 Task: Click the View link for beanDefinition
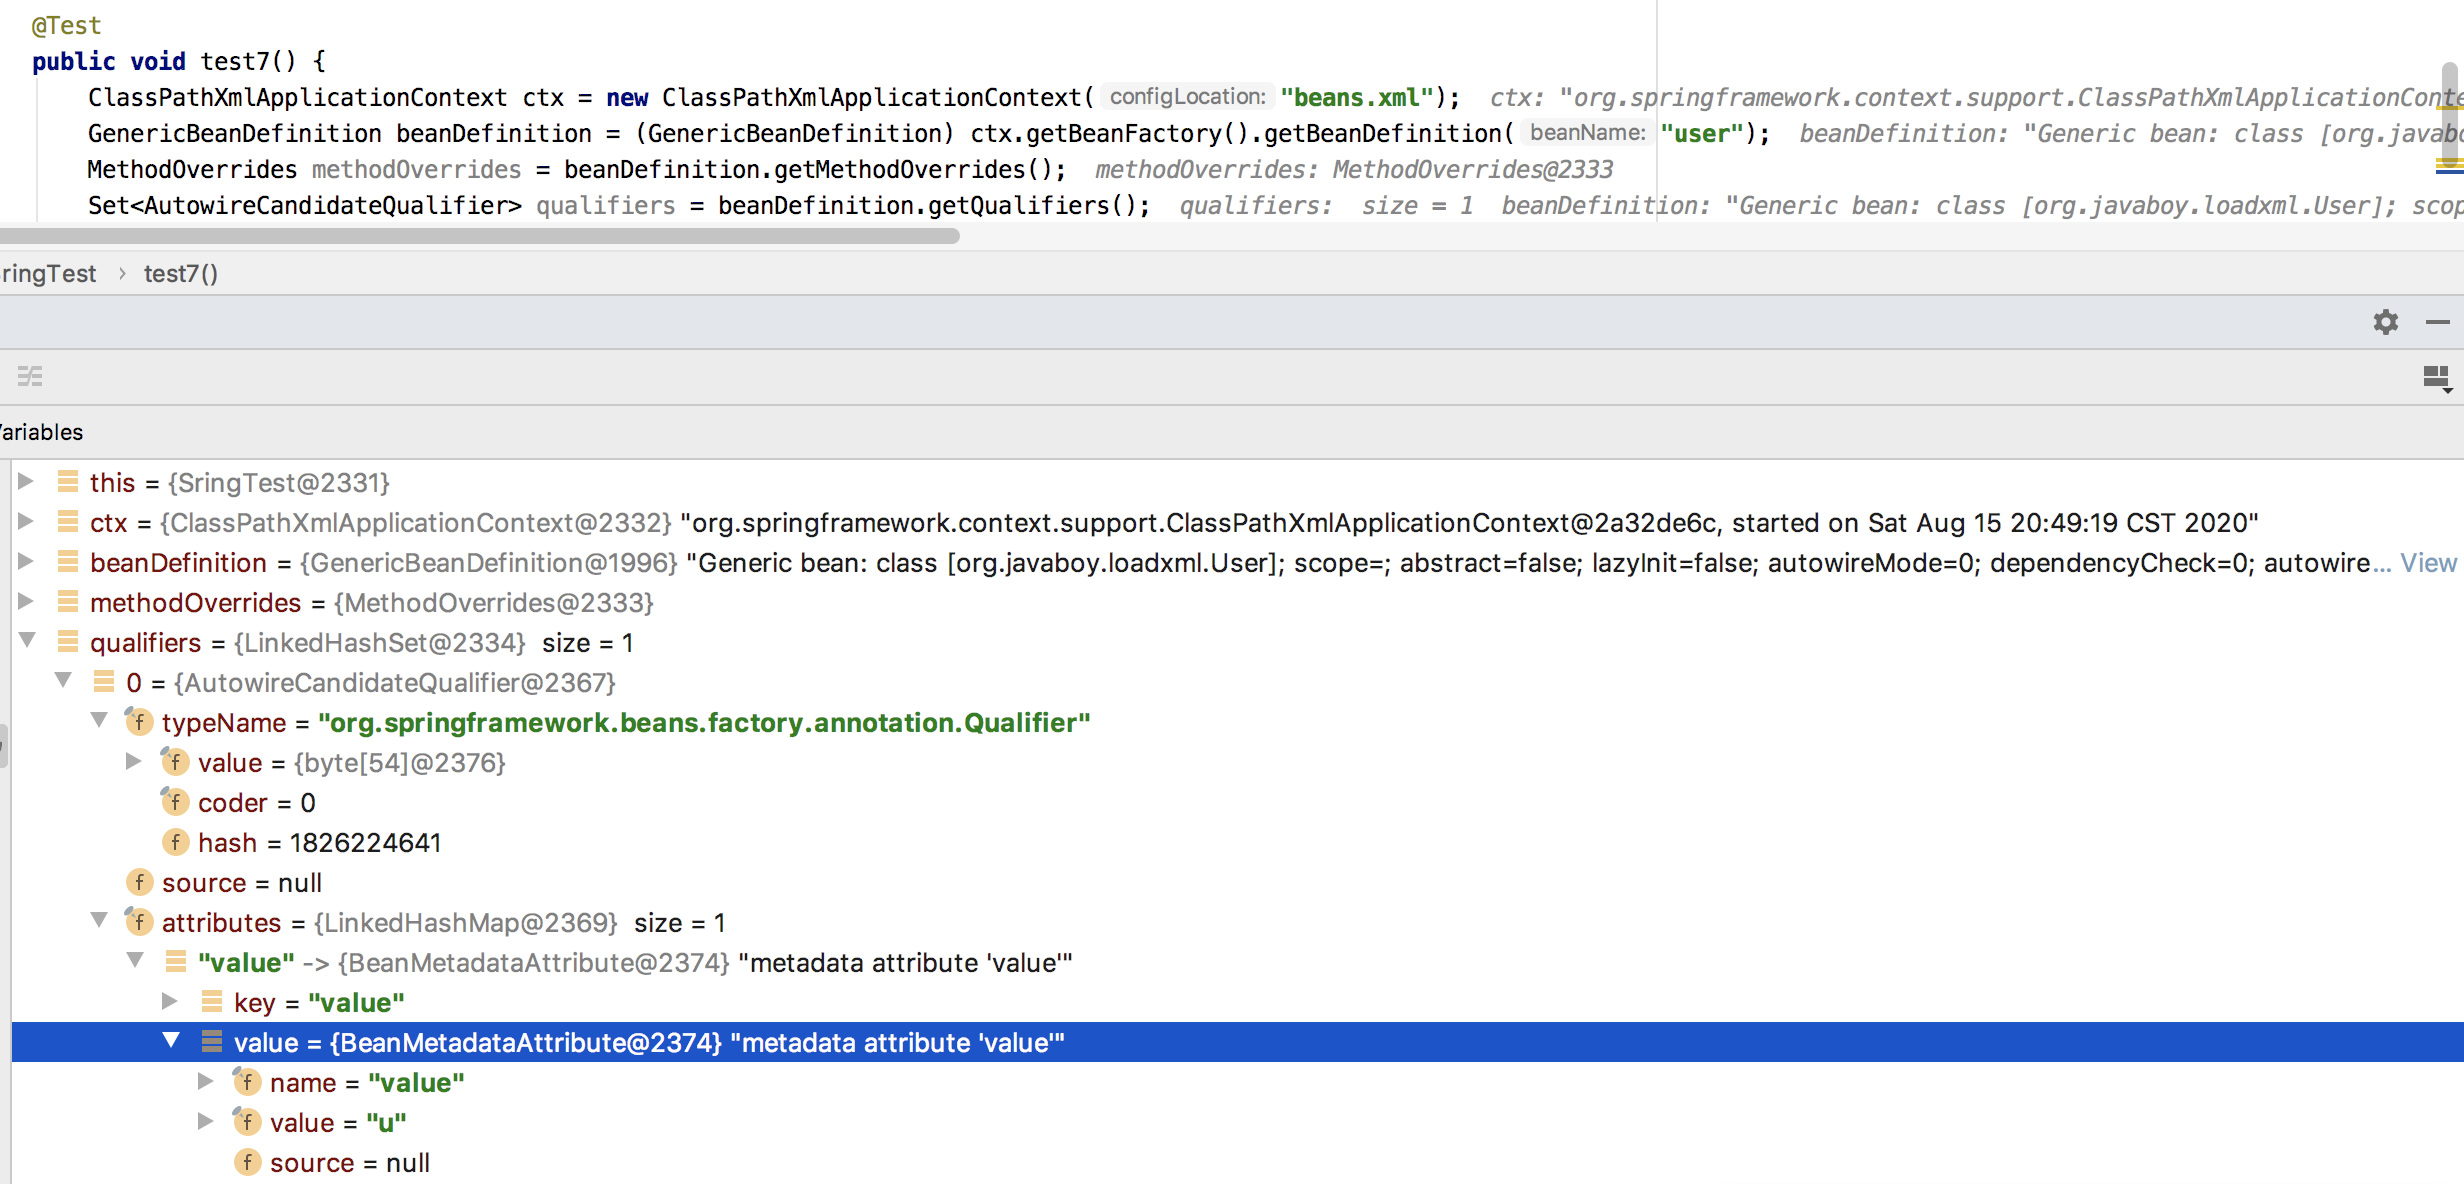(x=2428, y=563)
